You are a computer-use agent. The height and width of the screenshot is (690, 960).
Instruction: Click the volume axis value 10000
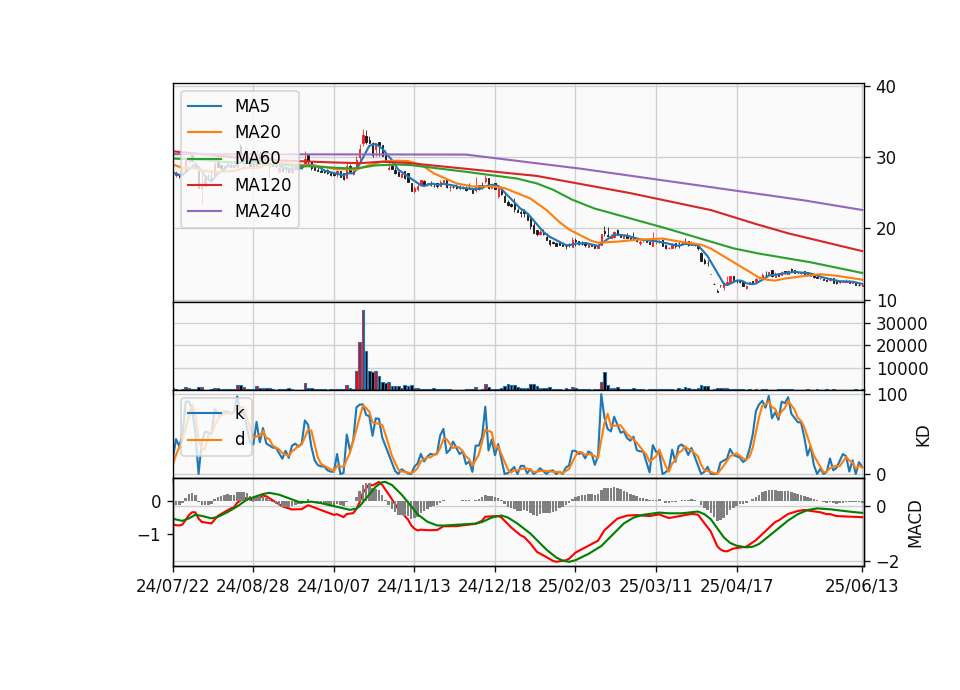point(902,369)
